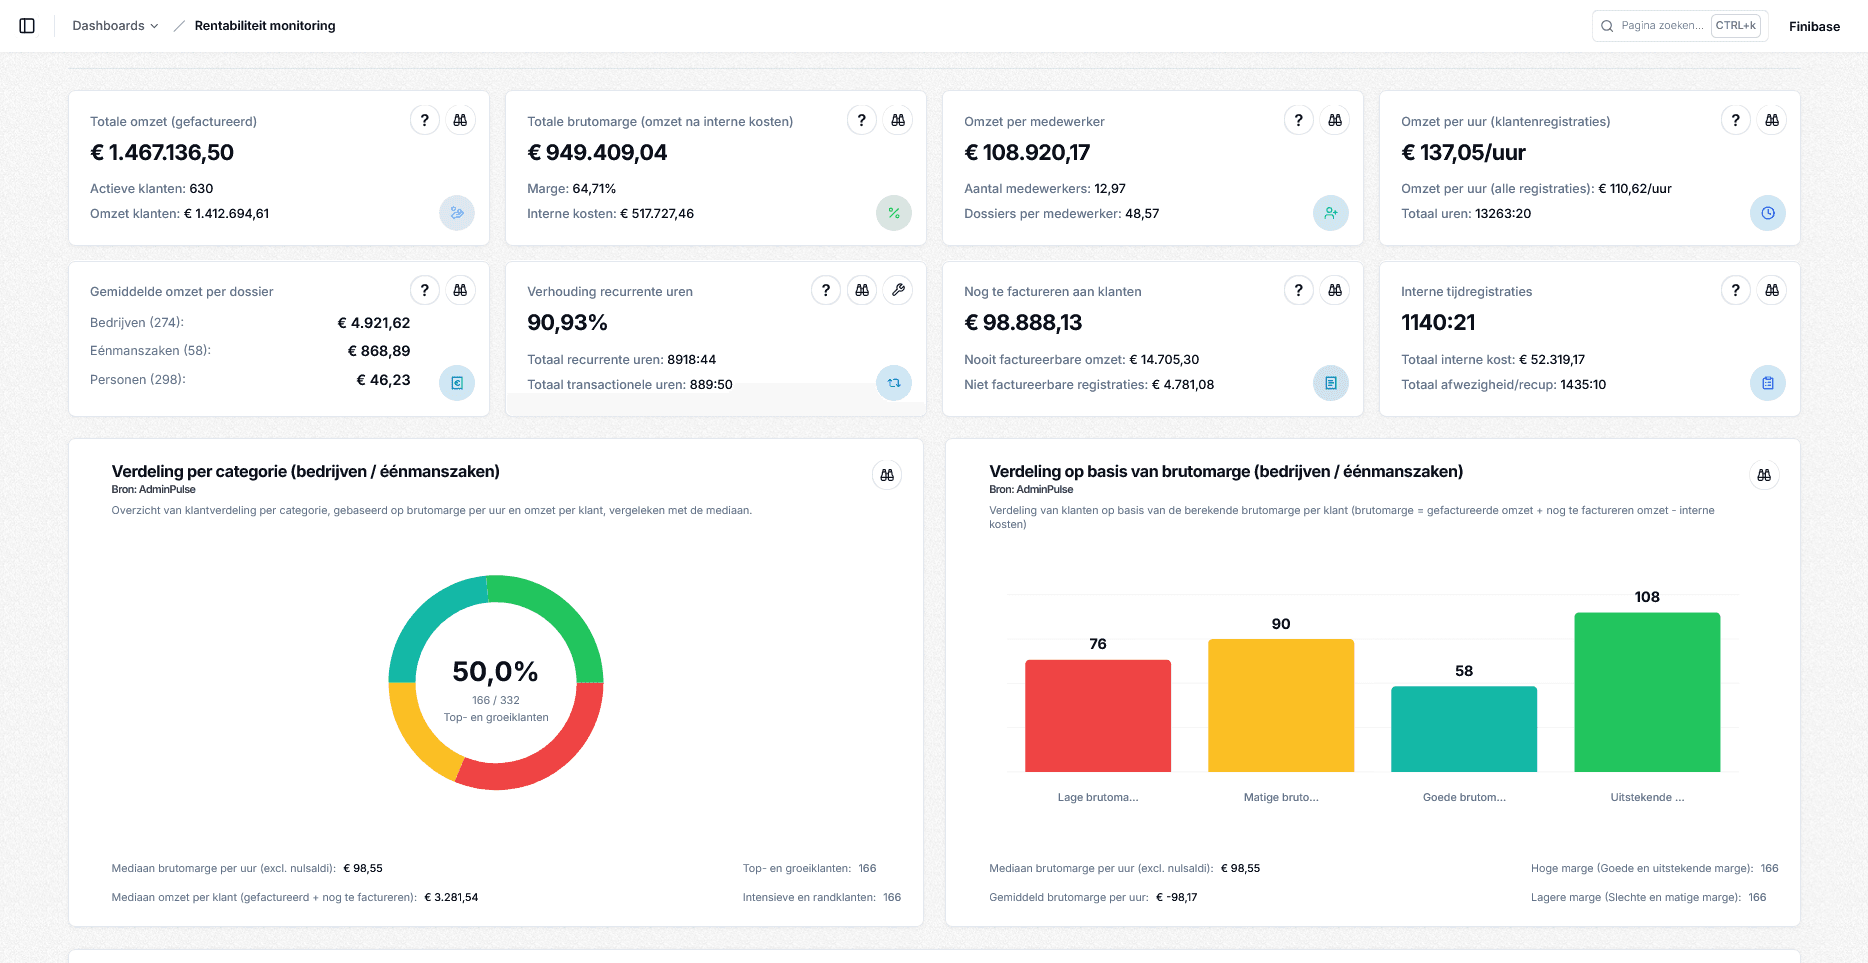Viewport: 1868px width, 963px height.
Task: Click binoculars icon on Interne tijdregistraties card
Action: click(1772, 290)
